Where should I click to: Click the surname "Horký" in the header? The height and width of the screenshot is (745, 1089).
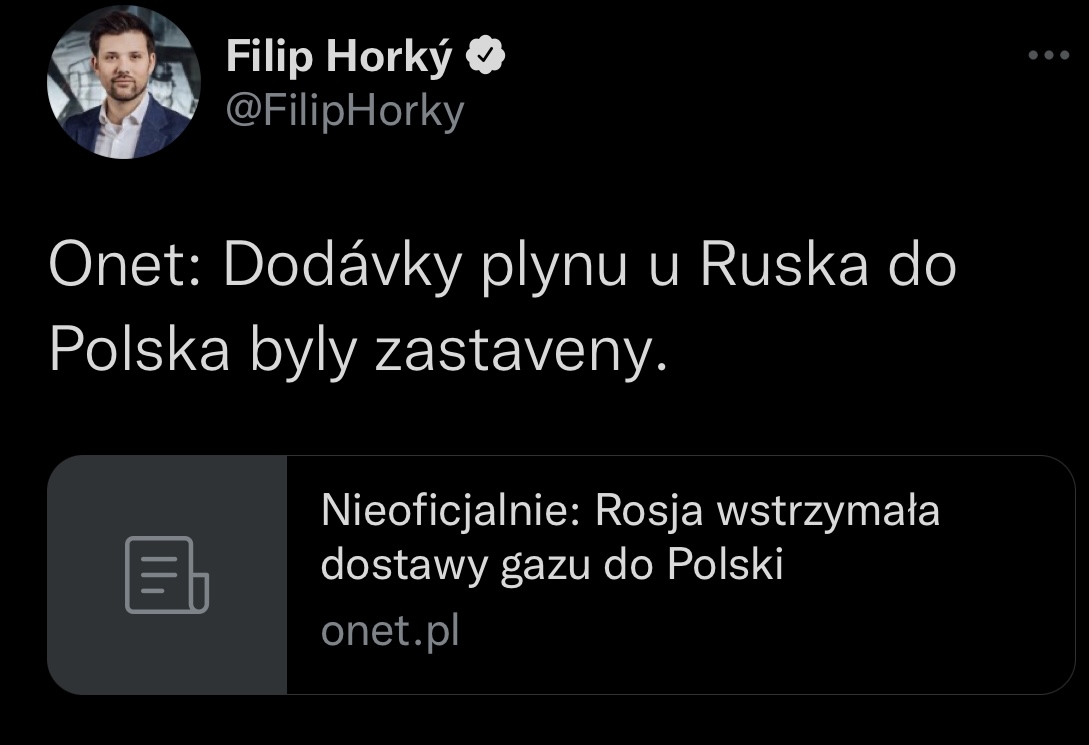point(391,58)
